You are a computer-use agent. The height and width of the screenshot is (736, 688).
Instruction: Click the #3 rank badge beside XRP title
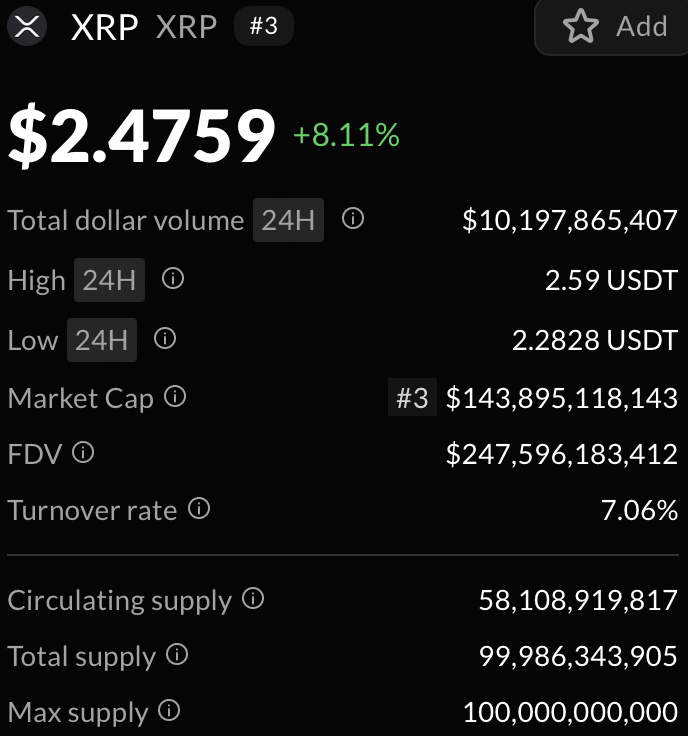(x=263, y=26)
